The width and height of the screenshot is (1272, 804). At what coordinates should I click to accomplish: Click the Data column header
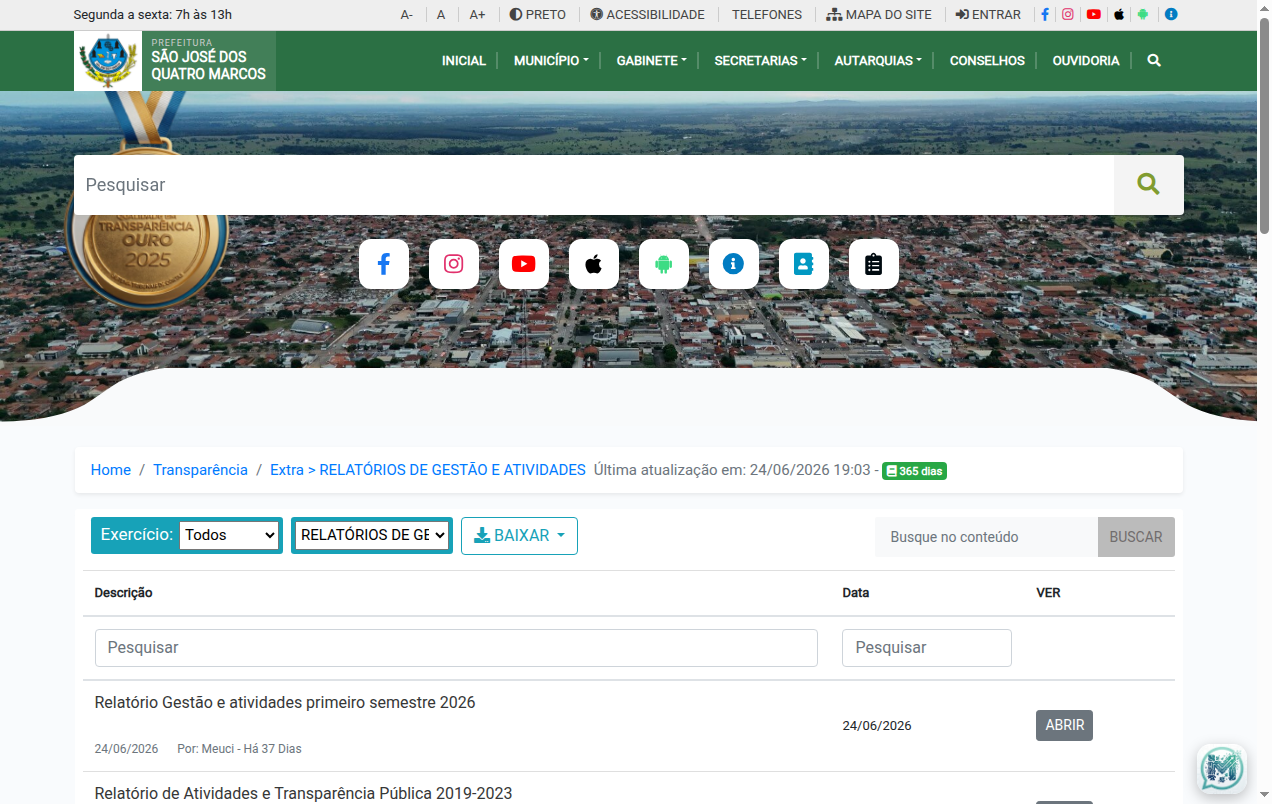coord(856,593)
